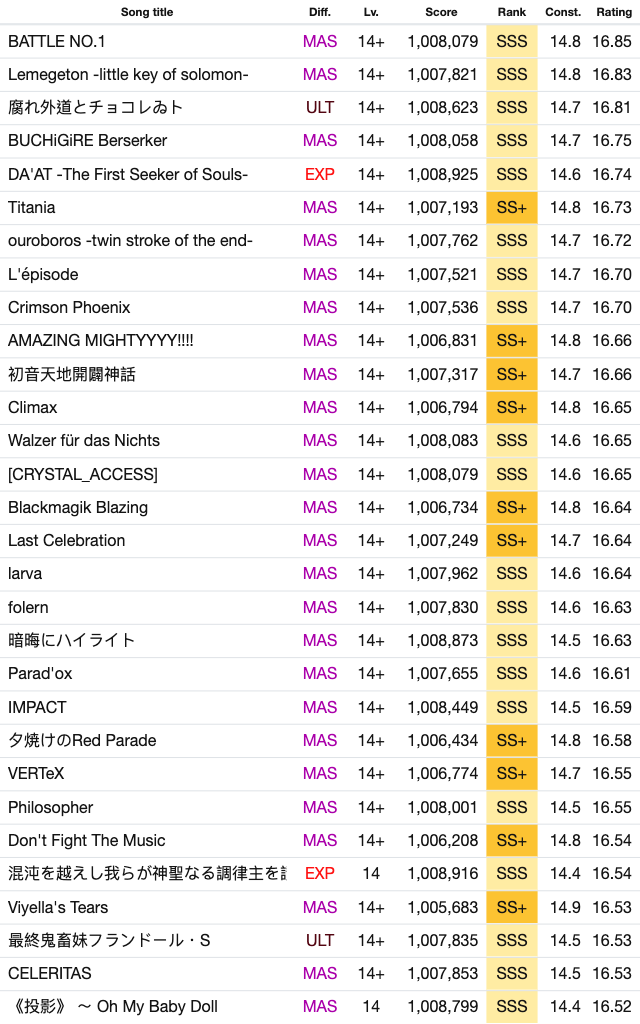Click the Const. column header

563,12
